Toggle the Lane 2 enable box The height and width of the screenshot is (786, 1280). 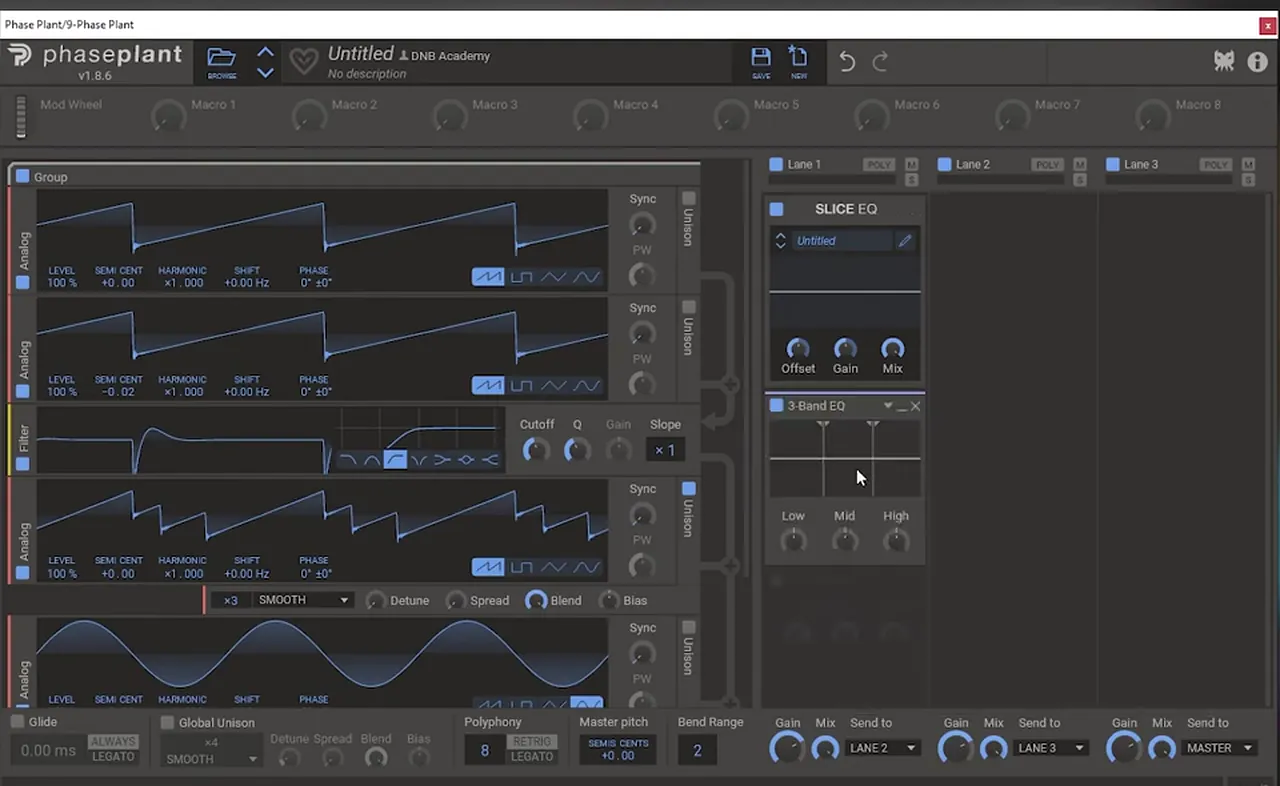[944, 164]
